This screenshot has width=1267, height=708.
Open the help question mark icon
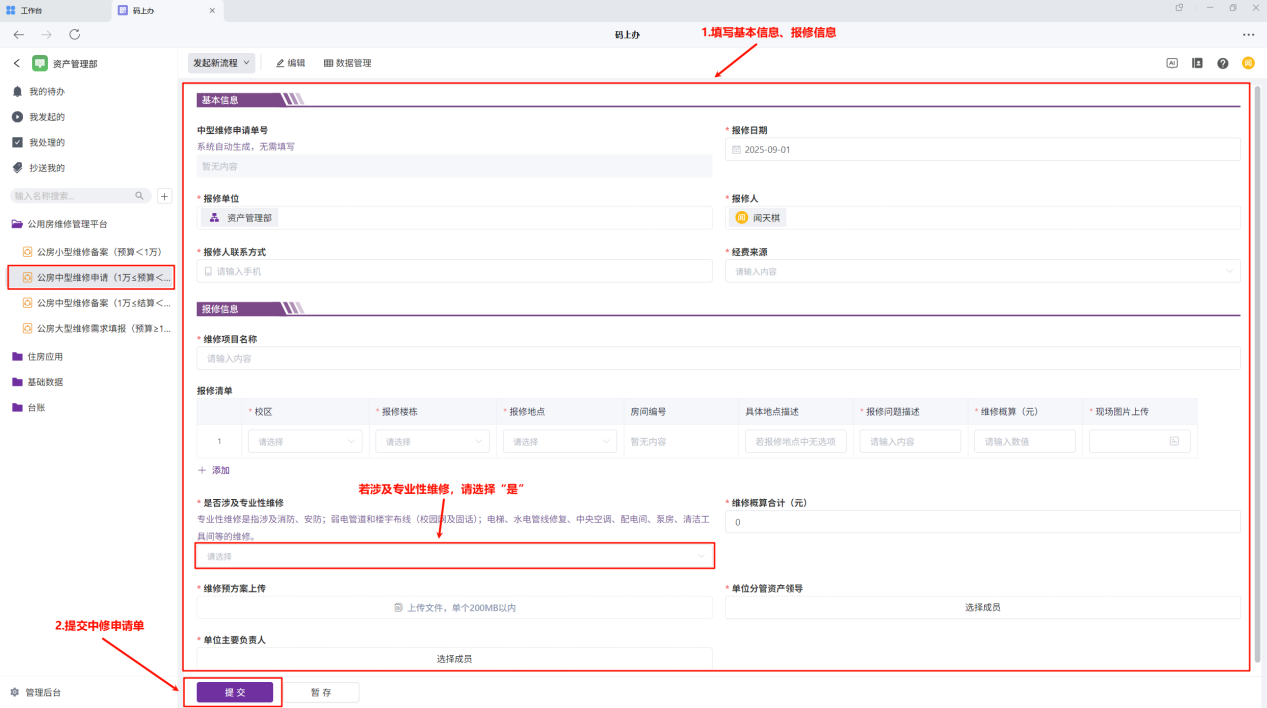click(1222, 63)
